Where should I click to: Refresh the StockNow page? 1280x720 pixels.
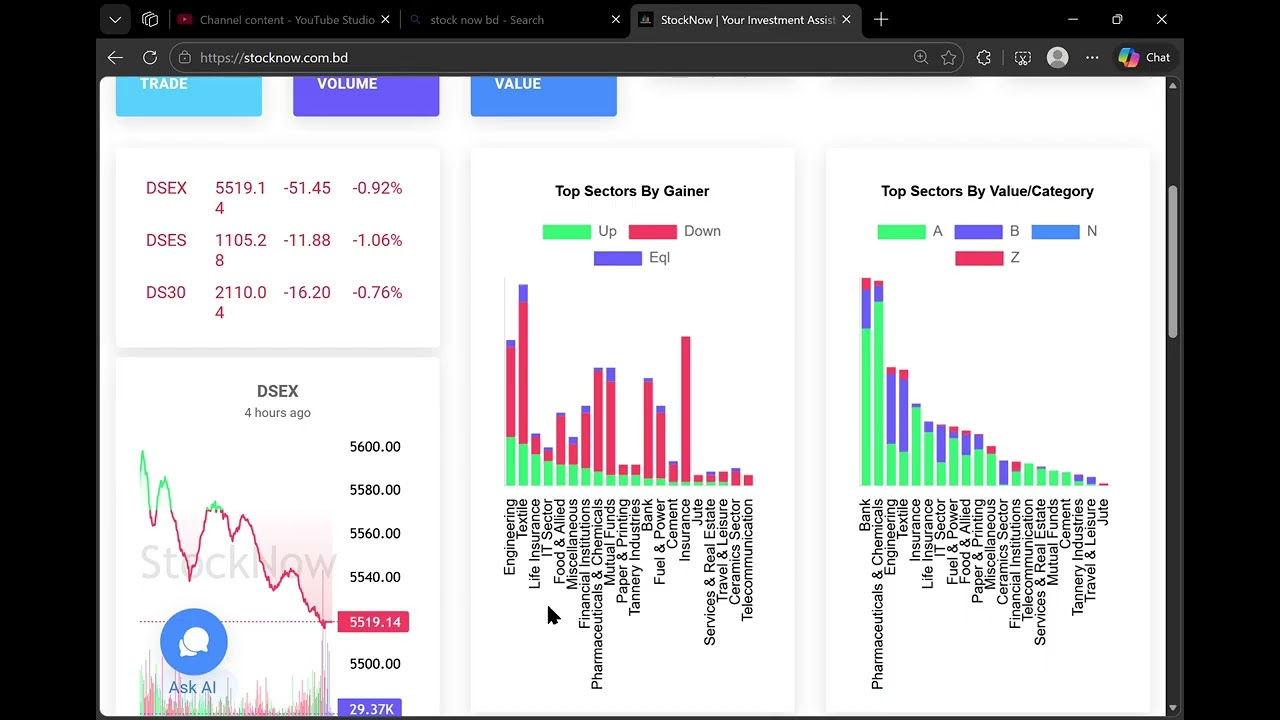click(150, 58)
